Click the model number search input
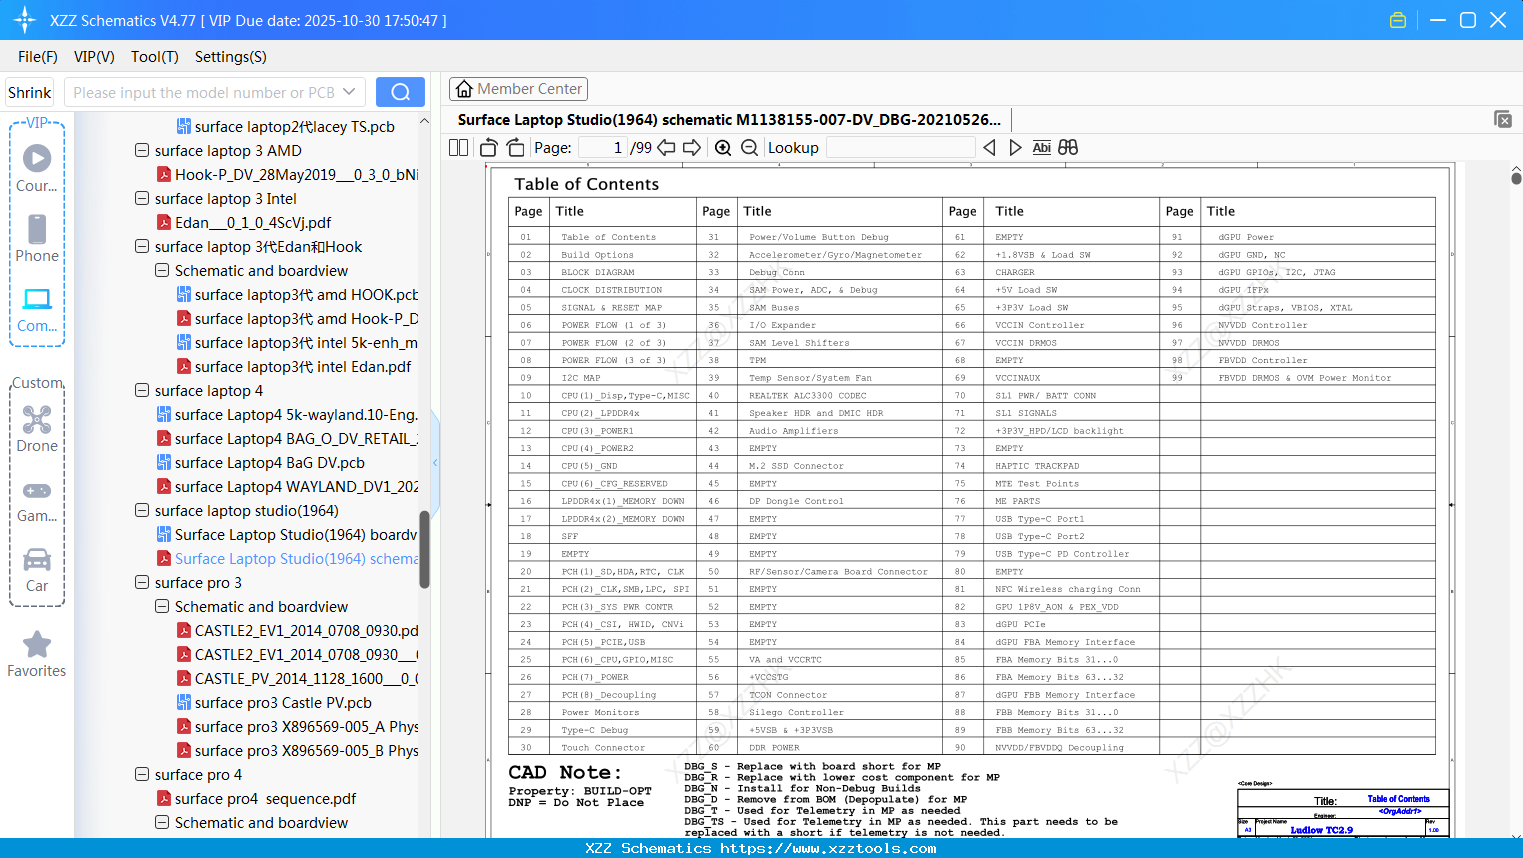The image size is (1523, 858). pyautogui.click(x=205, y=92)
